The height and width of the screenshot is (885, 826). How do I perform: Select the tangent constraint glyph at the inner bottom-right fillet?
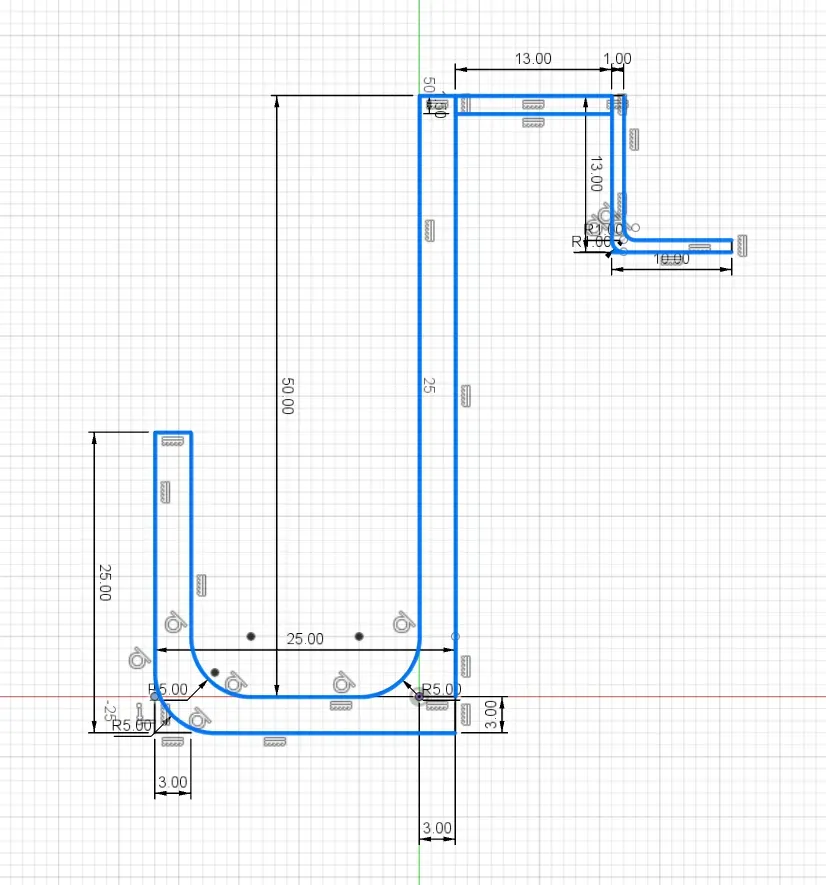click(402, 623)
